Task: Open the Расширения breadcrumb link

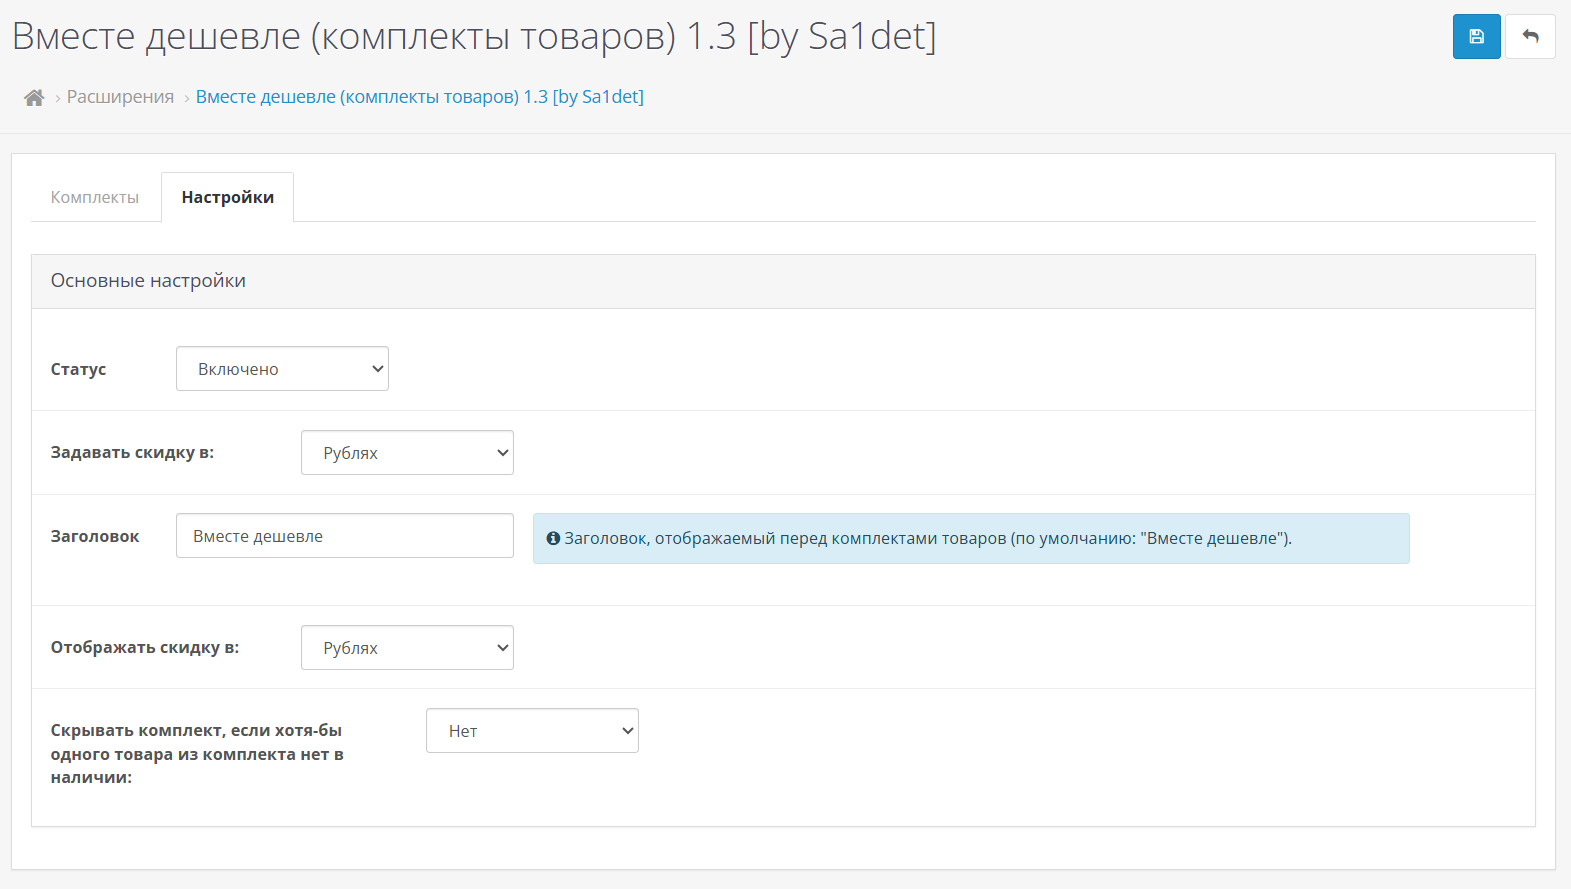Action: point(120,97)
